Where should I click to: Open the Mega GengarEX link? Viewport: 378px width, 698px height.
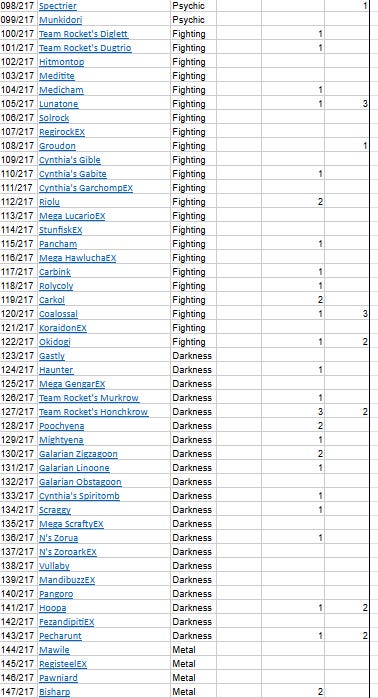tap(72, 384)
